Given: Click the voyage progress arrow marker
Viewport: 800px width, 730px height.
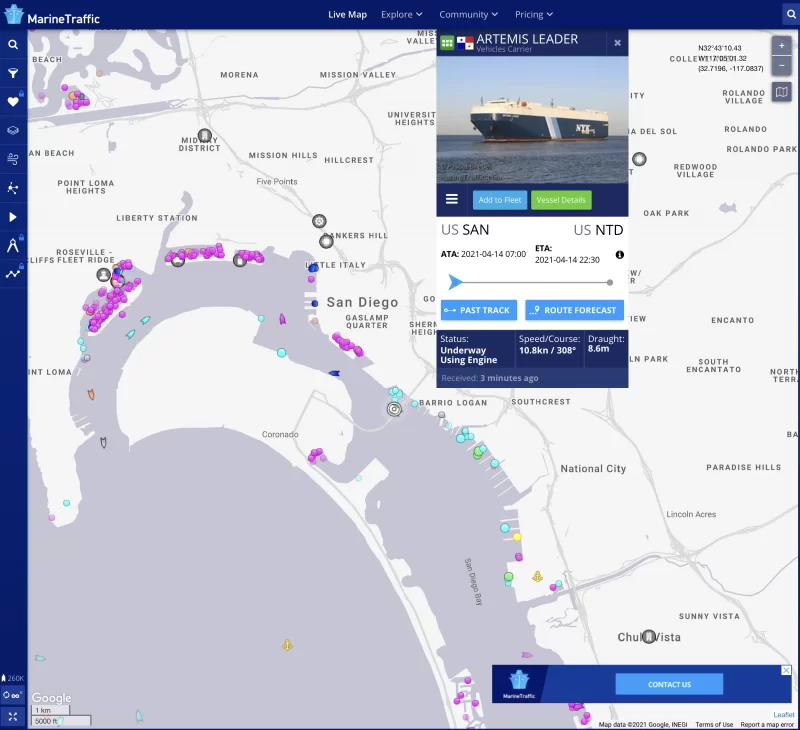Looking at the screenshot, I should tap(455, 282).
